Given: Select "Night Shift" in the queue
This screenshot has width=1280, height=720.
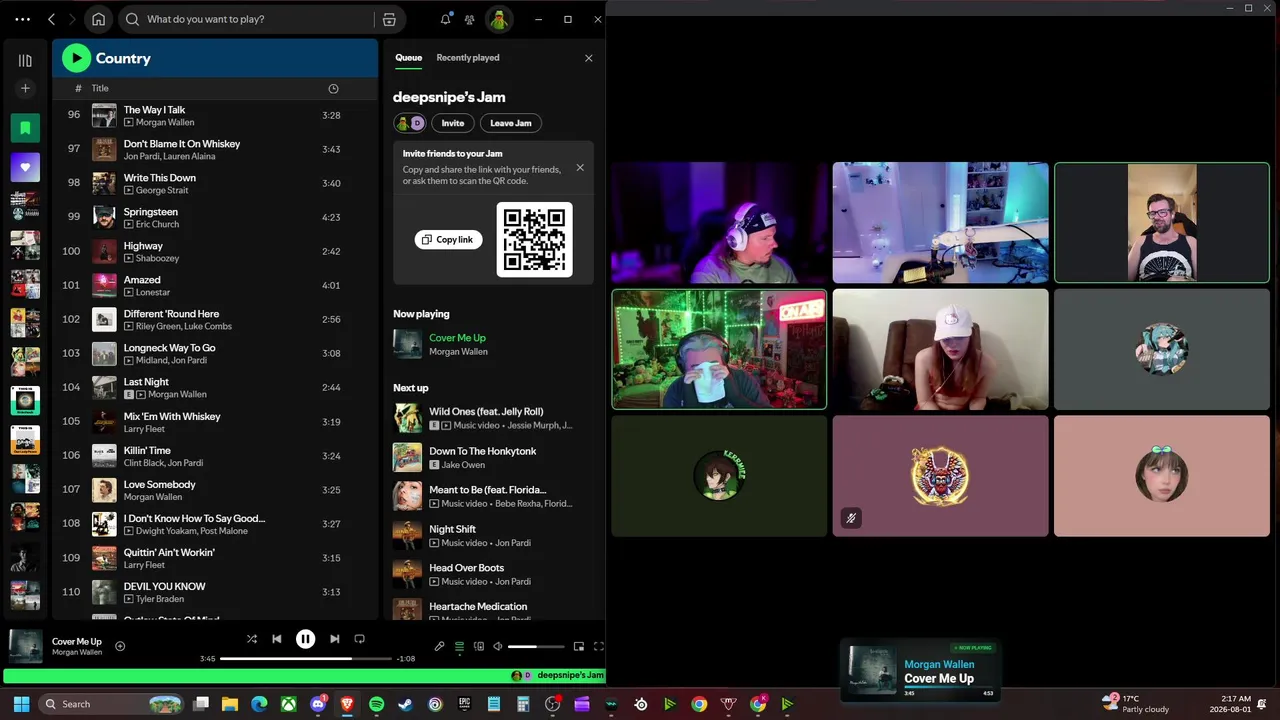Looking at the screenshot, I should [452, 529].
